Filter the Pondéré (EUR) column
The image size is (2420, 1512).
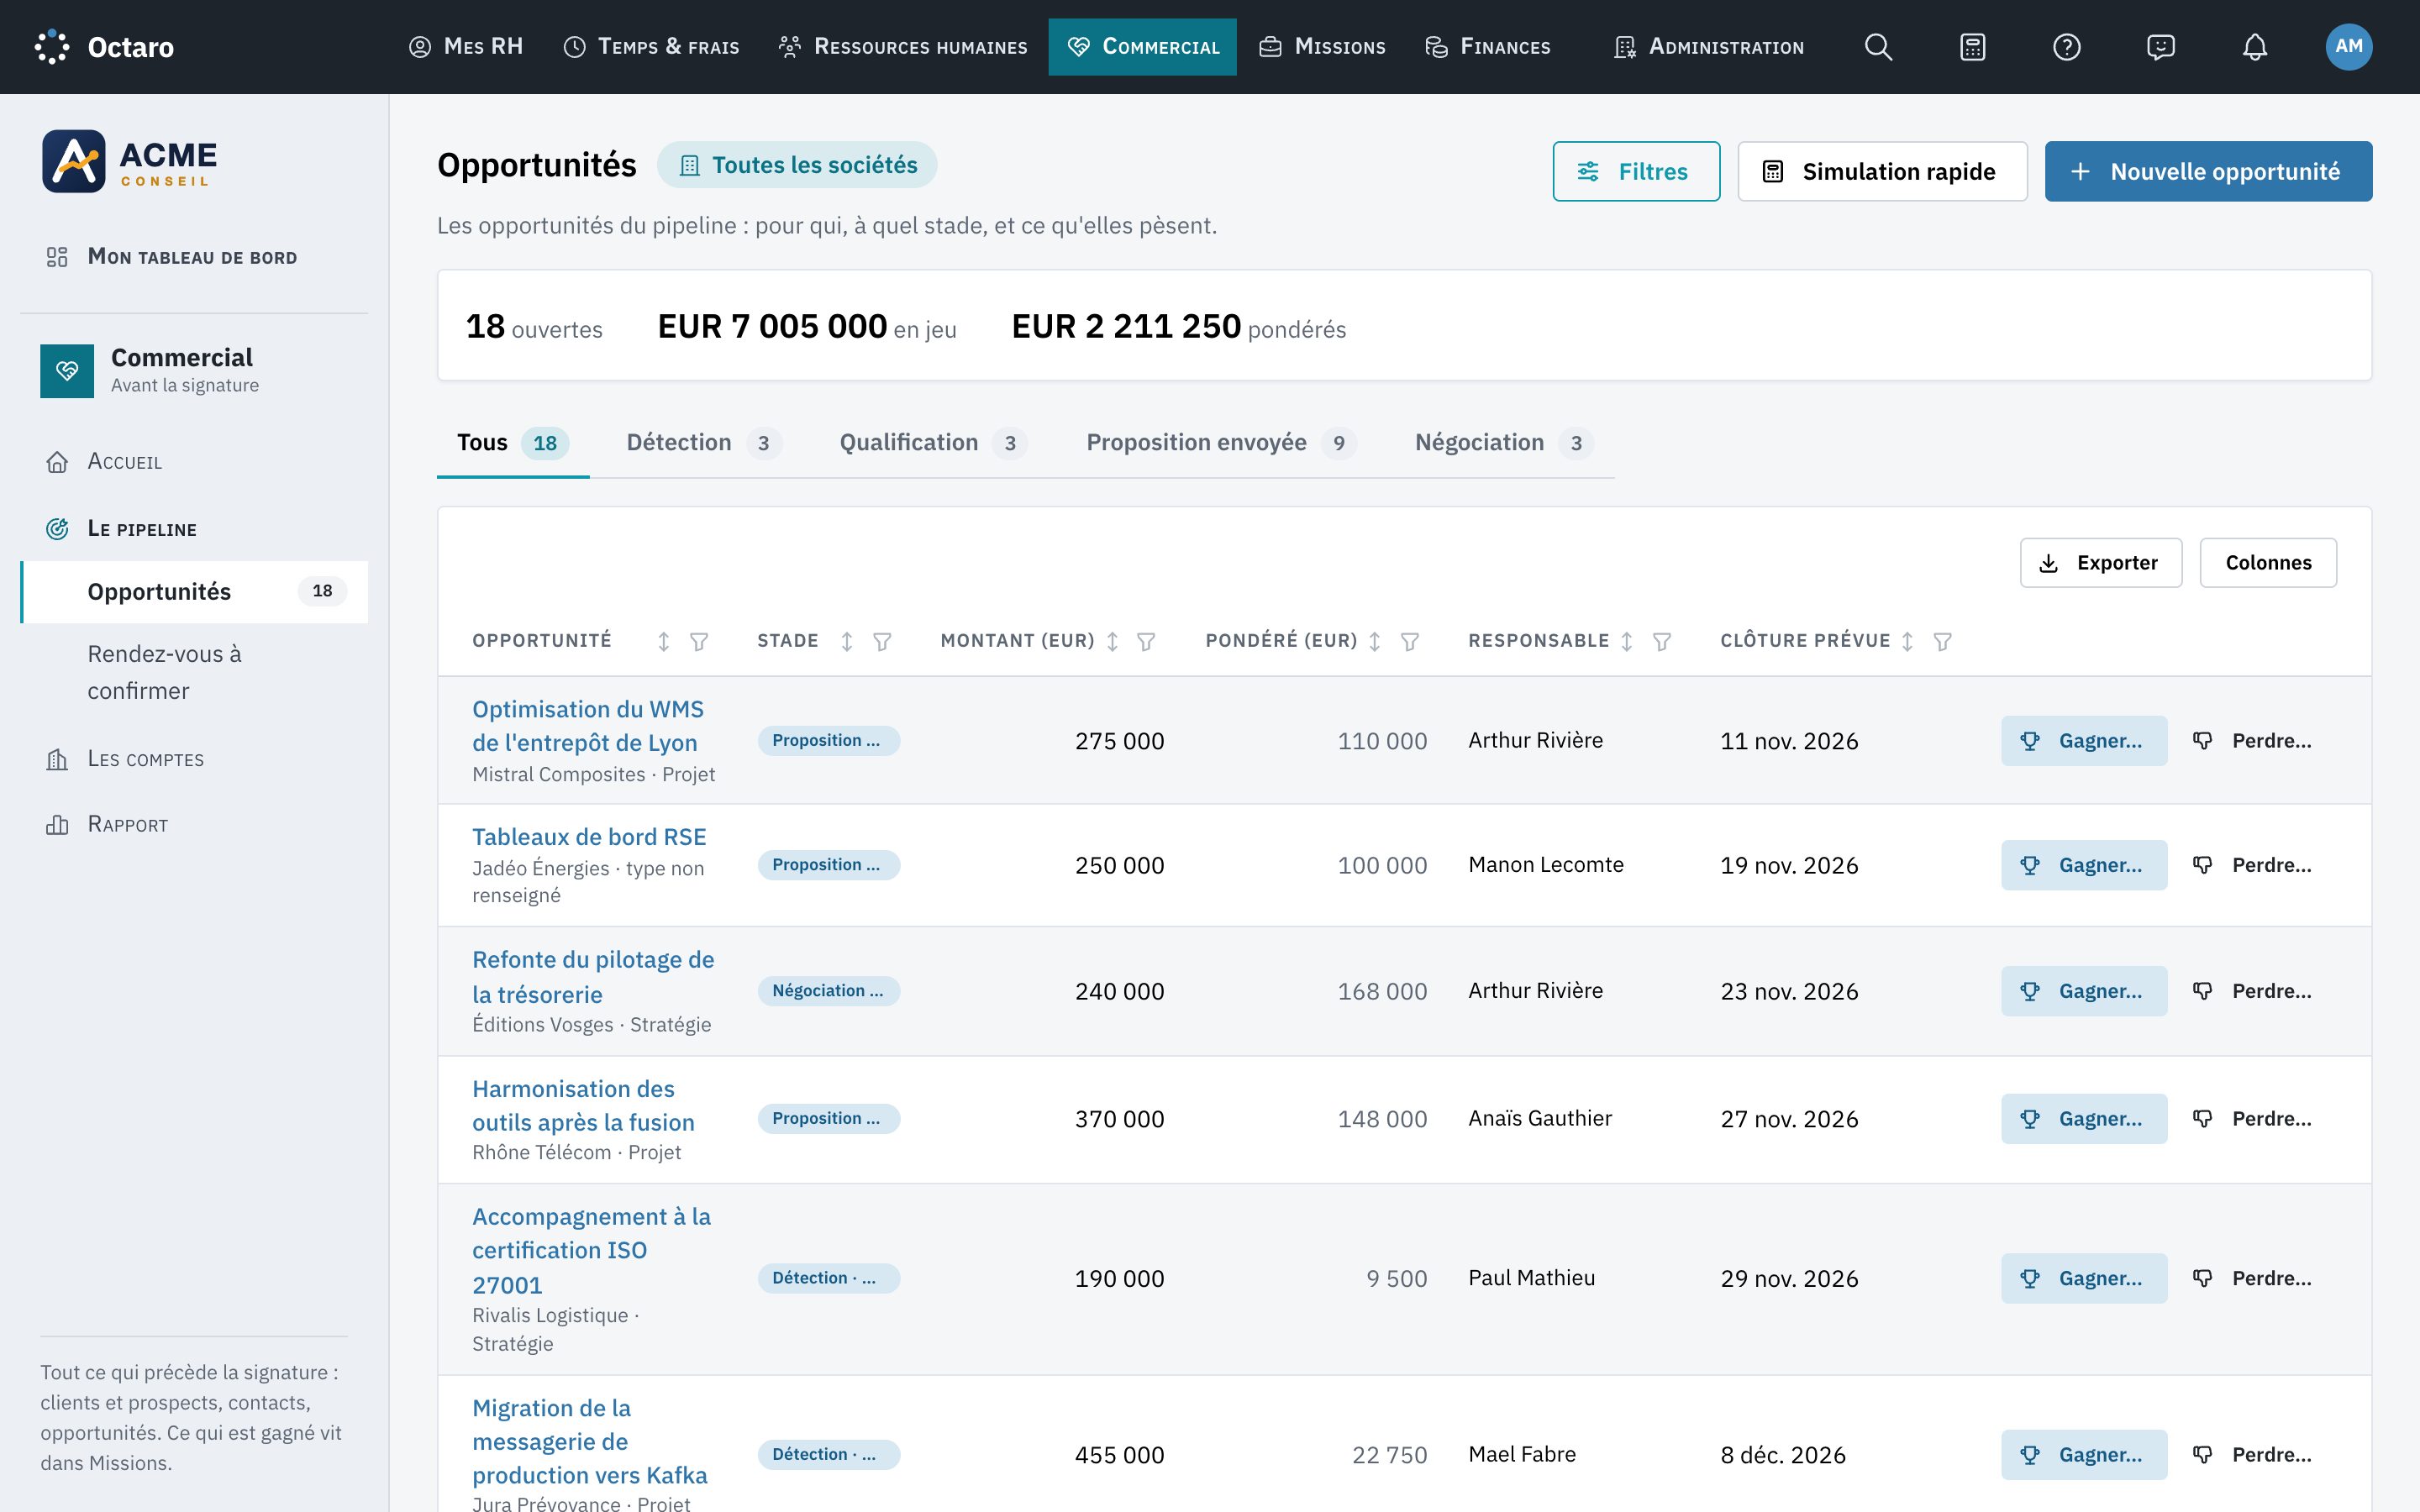point(1409,641)
